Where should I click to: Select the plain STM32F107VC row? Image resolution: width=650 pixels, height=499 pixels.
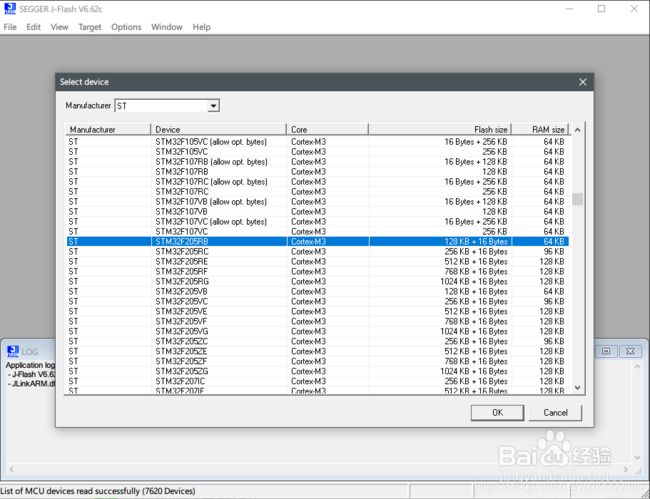click(x=318, y=231)
